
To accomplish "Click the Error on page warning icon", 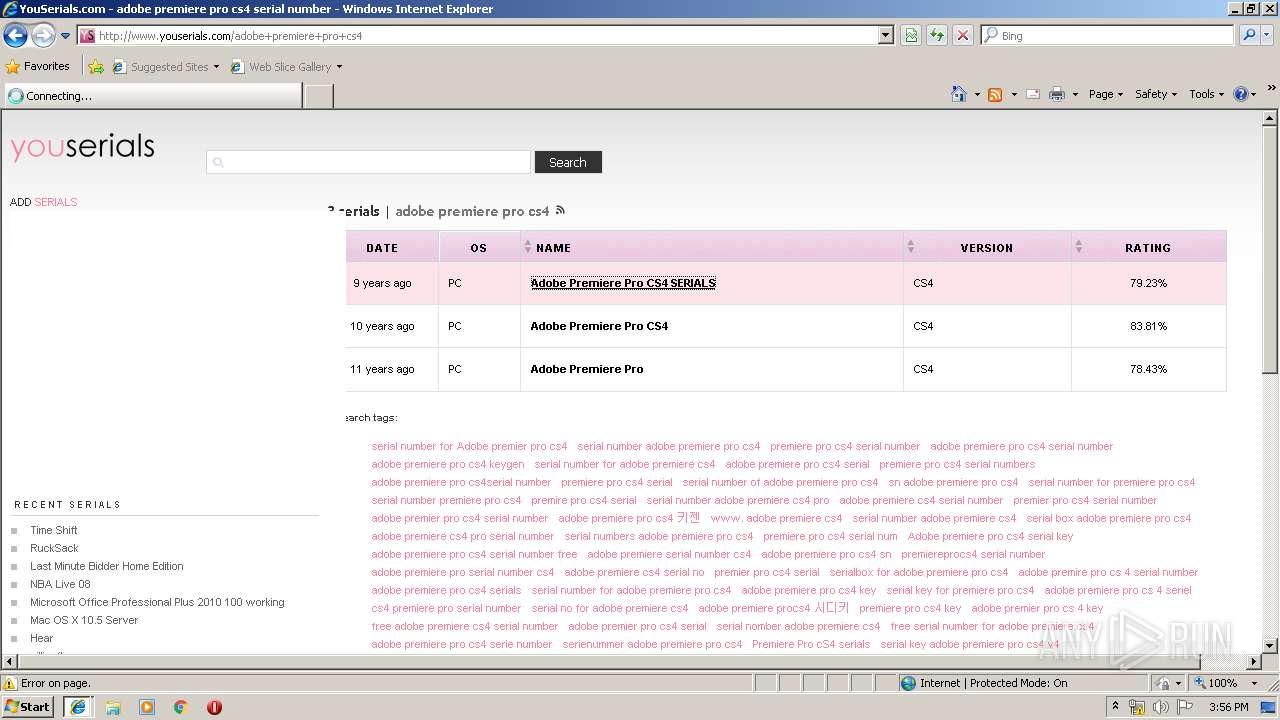I will click(x=11, y=683).
